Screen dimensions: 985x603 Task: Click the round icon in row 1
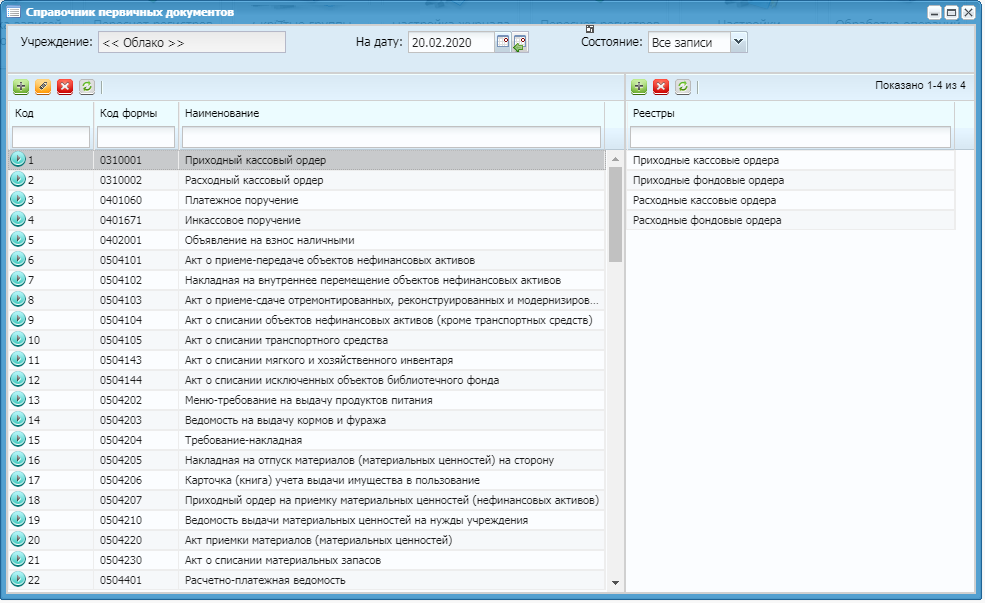coord(18,160)
